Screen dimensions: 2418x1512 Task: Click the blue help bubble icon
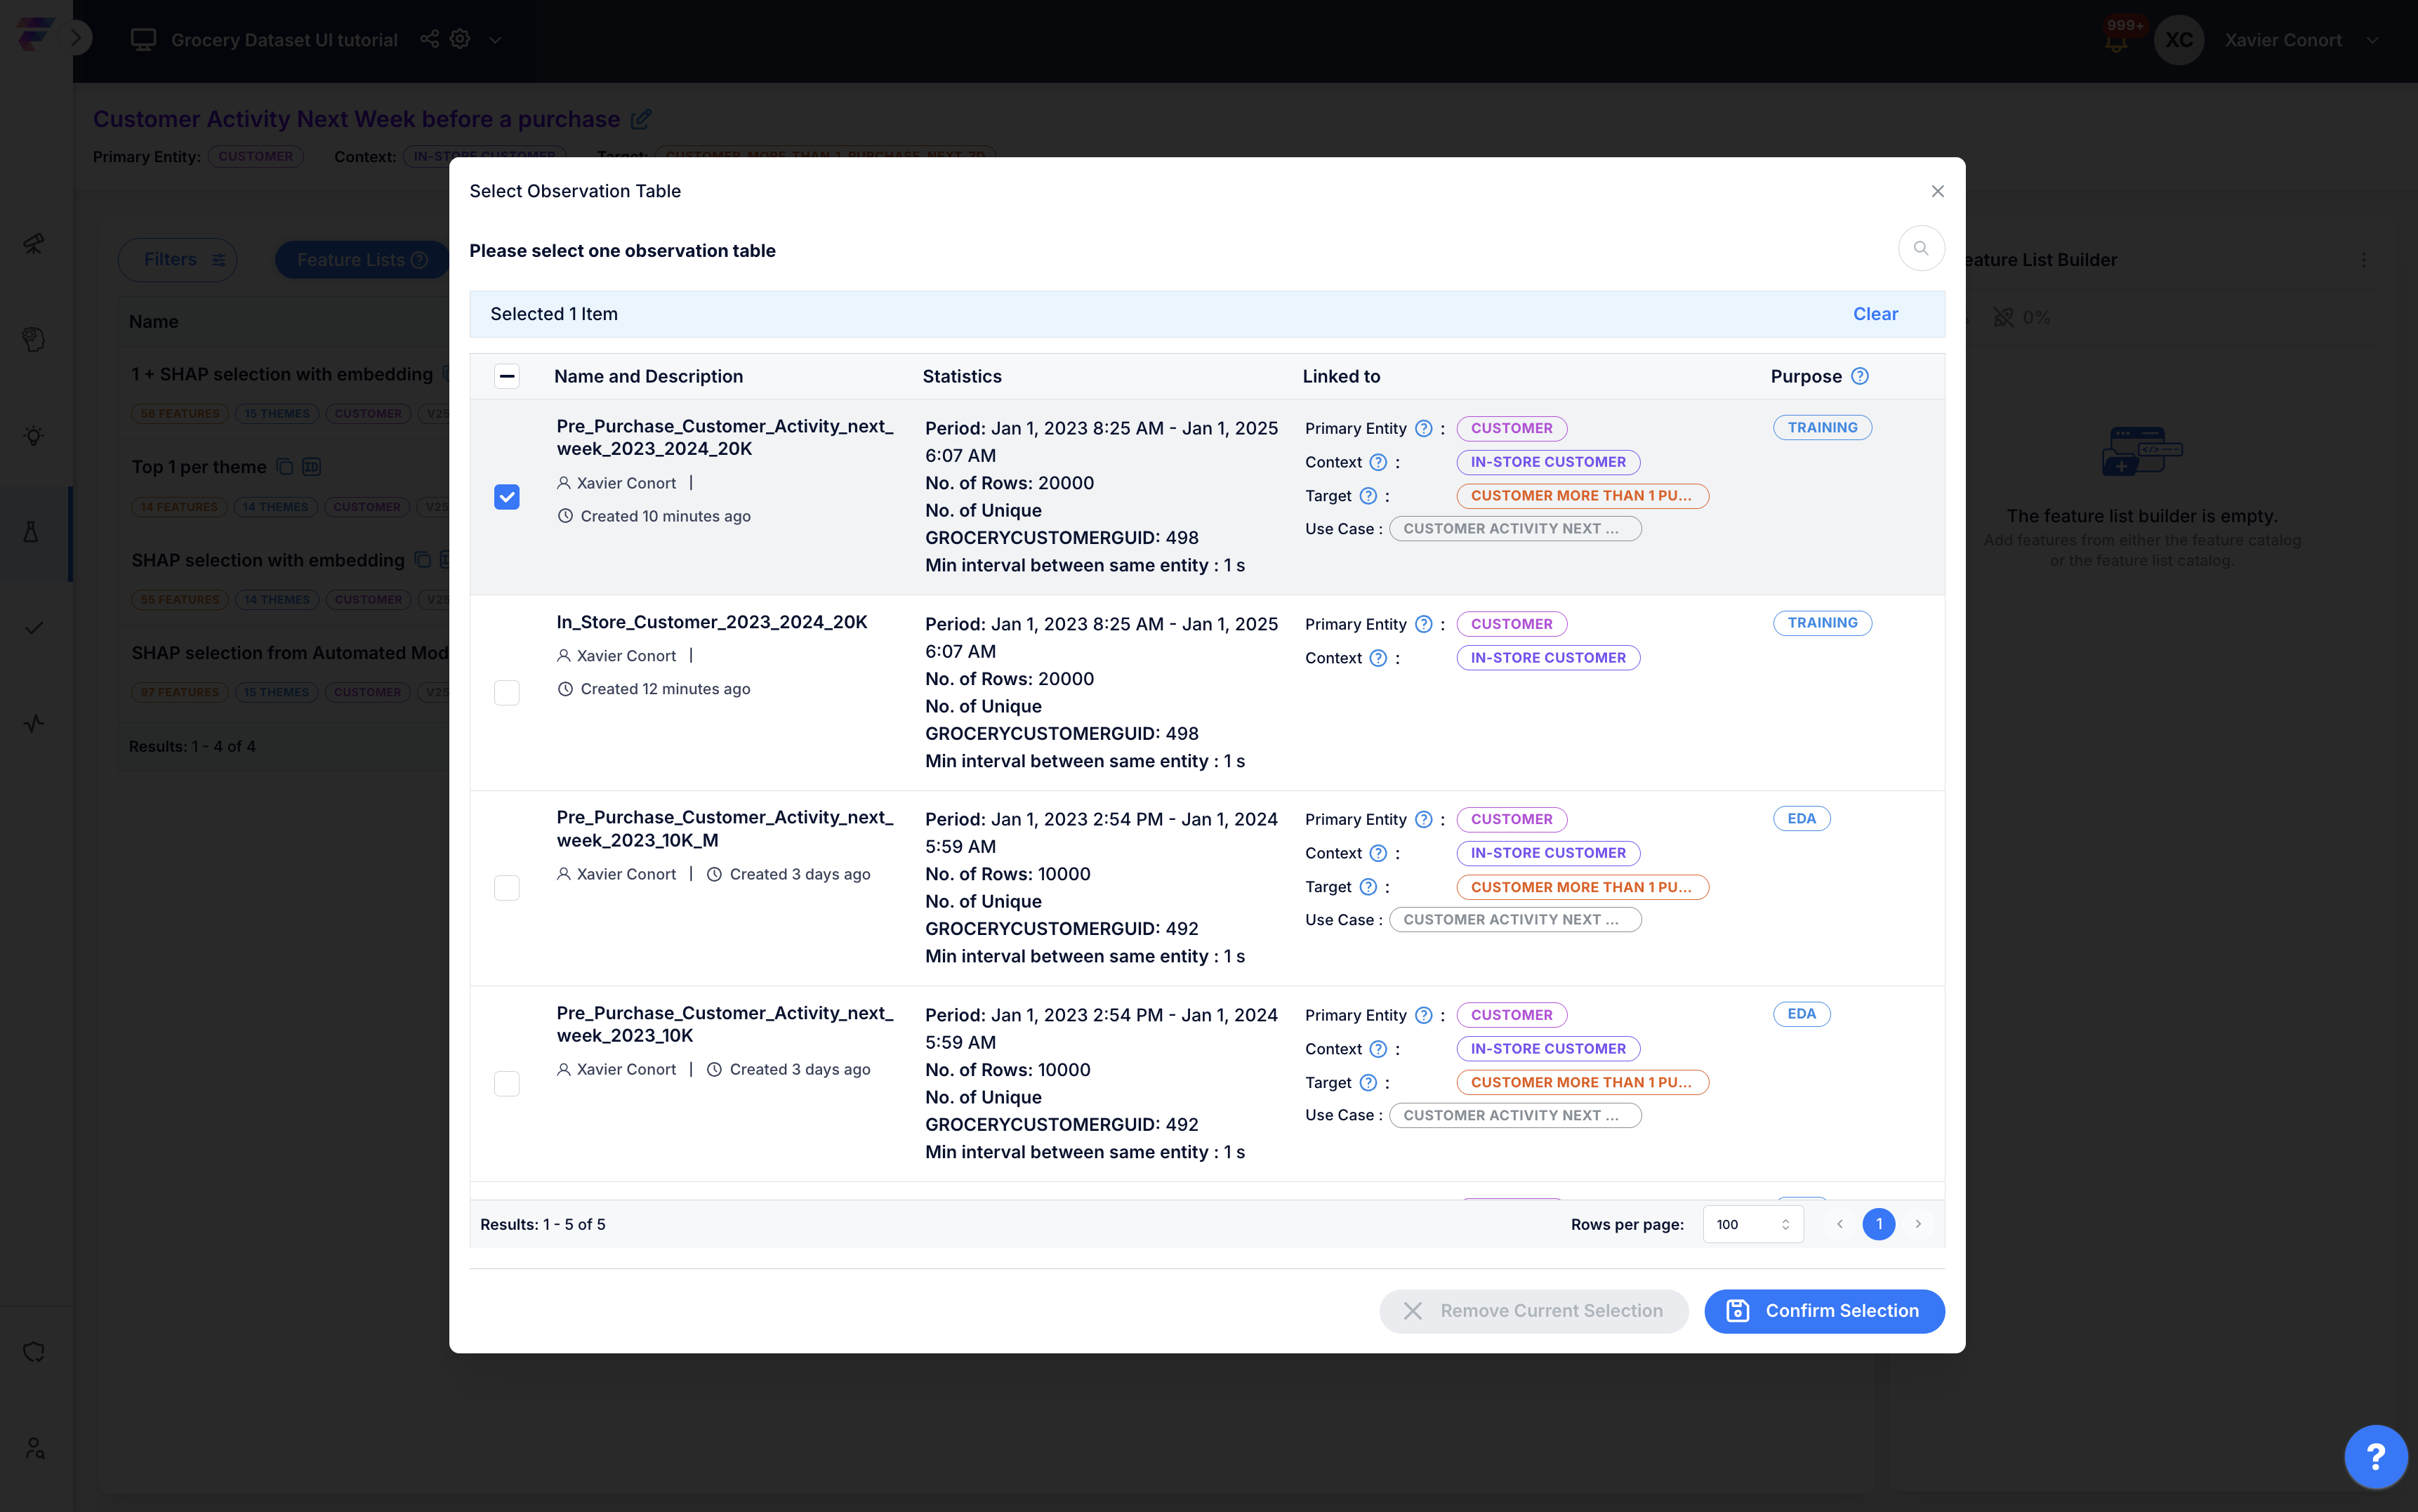click(2375, 1456)
